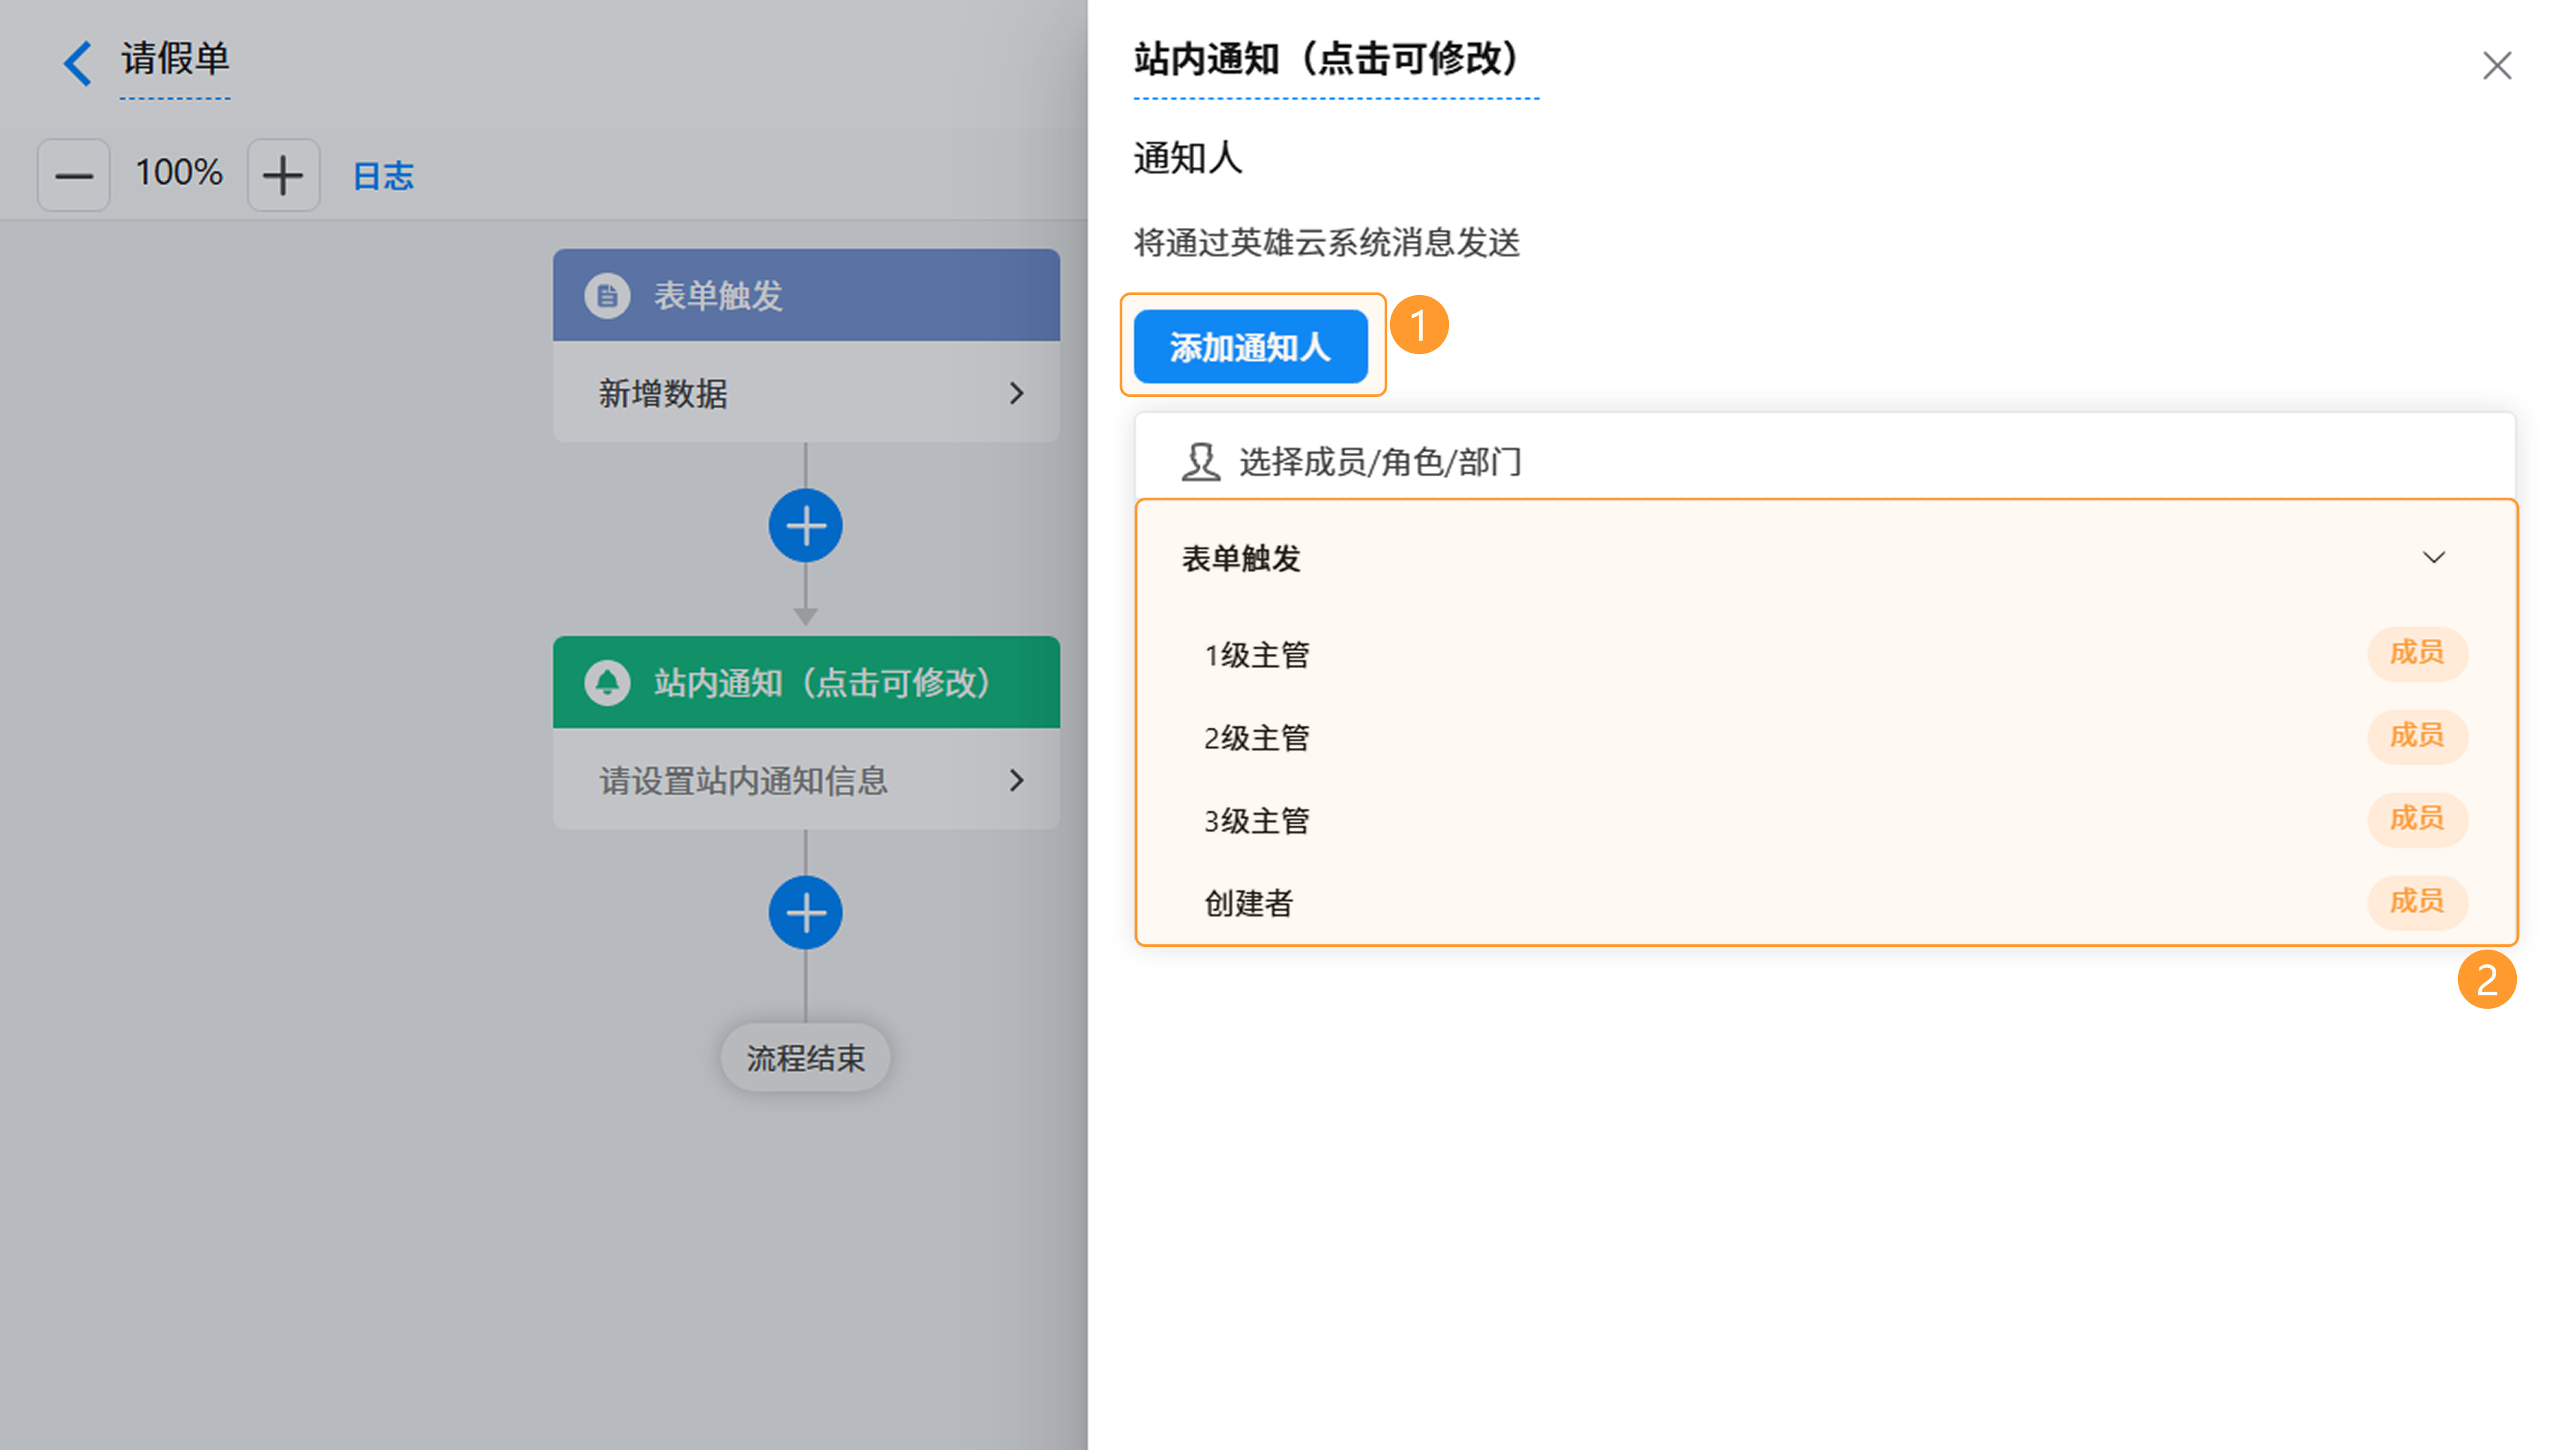Click the bell icon on 站内通知 node
The image size is (2576, 1450).
coord(607,682)
